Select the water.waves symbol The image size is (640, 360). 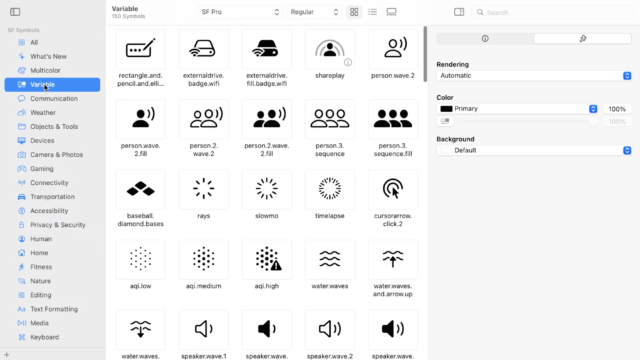pyautogui.click(x=329, y=260)
